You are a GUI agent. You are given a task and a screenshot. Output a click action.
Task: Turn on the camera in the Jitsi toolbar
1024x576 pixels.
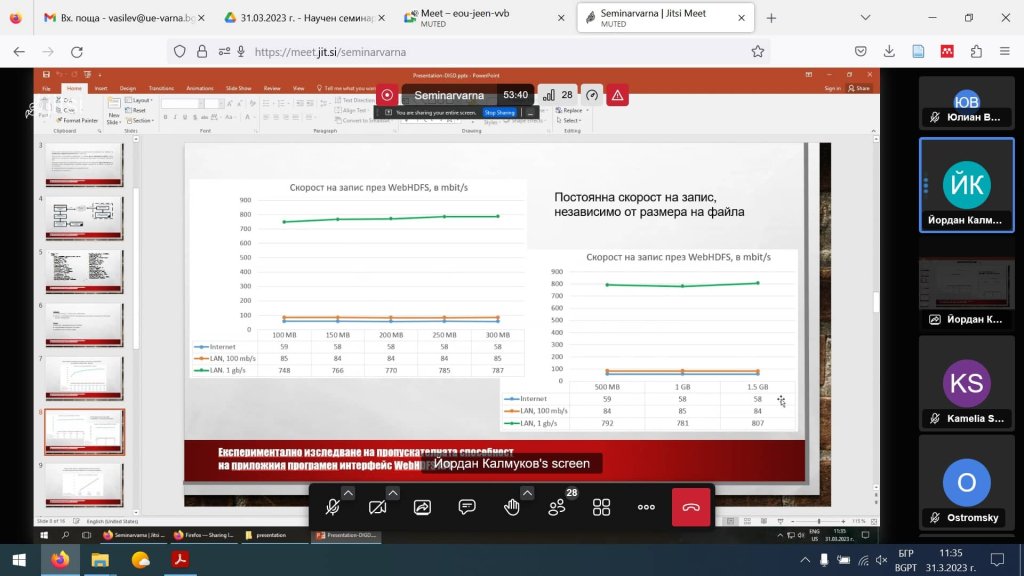tap(377, 507)
